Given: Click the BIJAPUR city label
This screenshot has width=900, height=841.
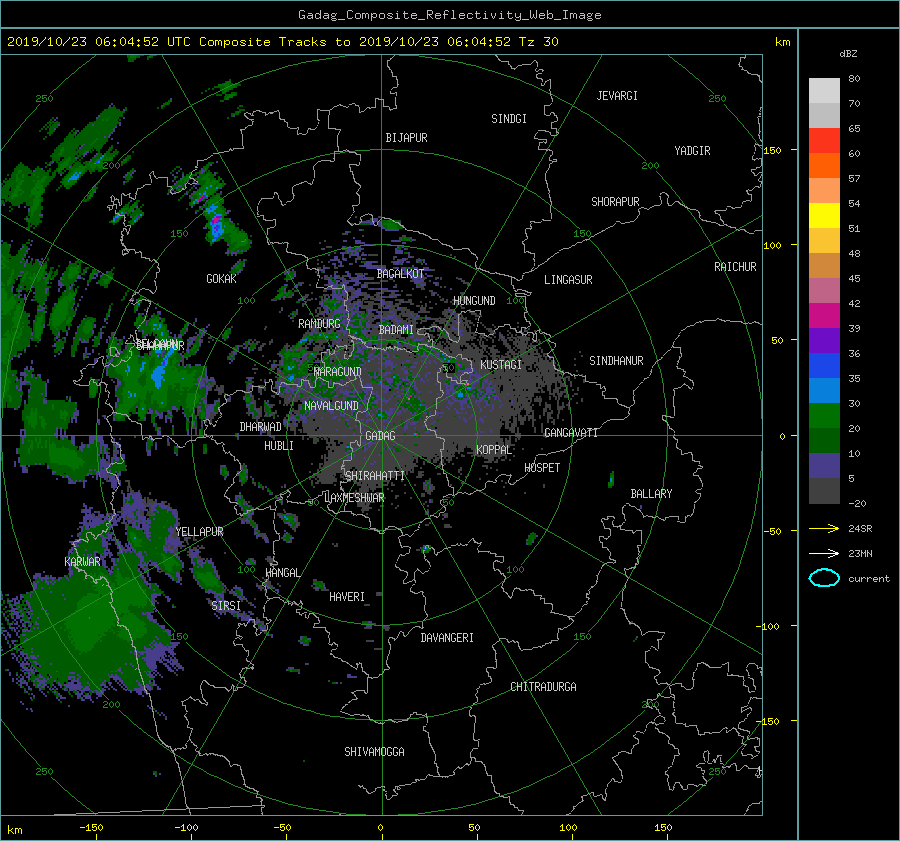Looking at the screenshot, I should tap(406, 138).
